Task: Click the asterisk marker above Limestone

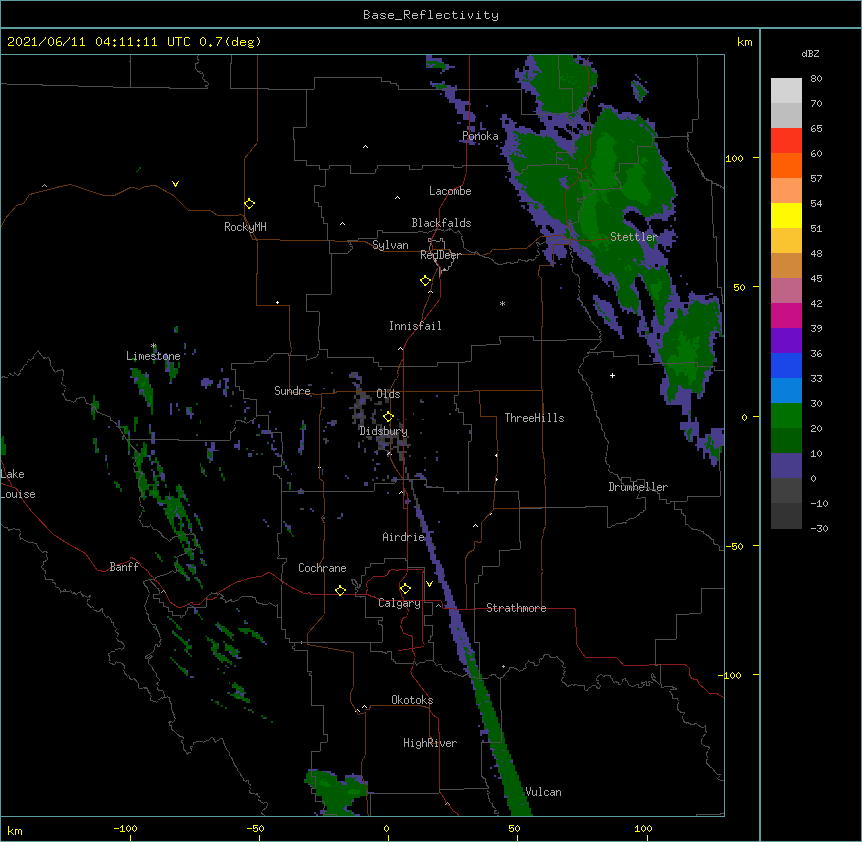Action: point(154,346)
